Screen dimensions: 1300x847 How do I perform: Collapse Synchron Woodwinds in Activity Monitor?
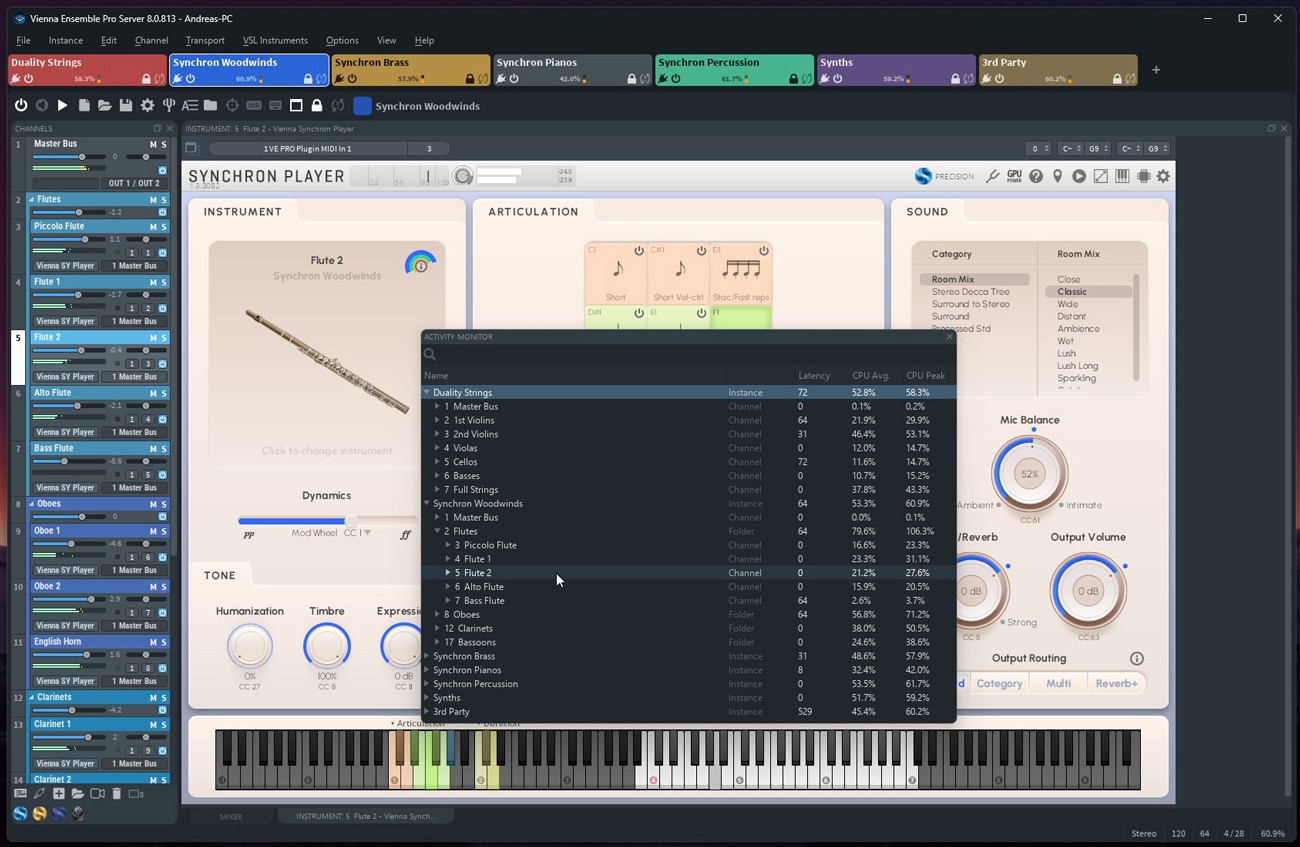[x=427, y=504]
